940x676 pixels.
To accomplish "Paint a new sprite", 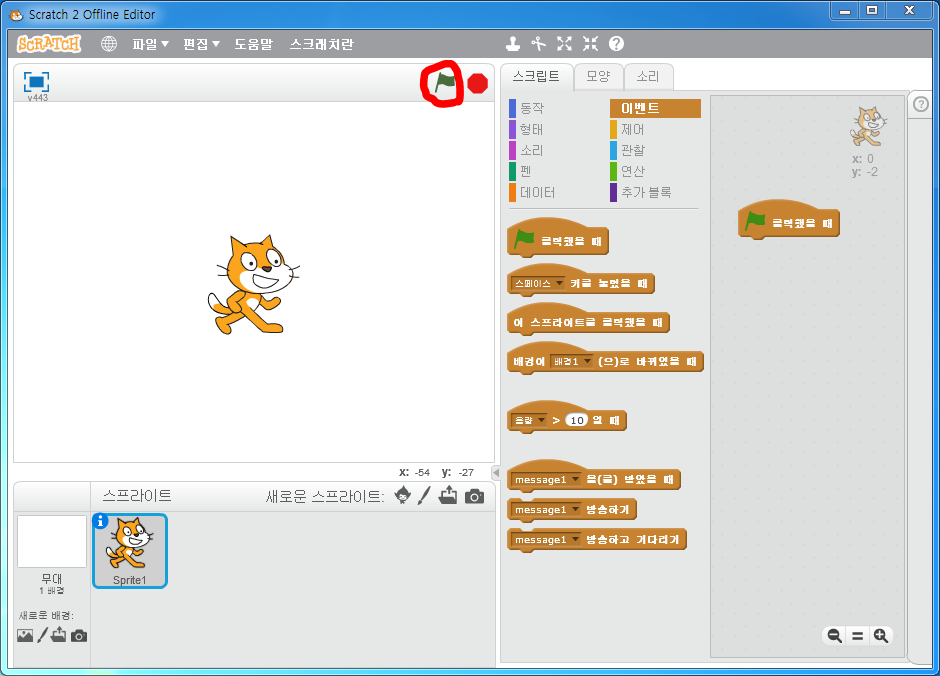I will [x=424, y=496].
